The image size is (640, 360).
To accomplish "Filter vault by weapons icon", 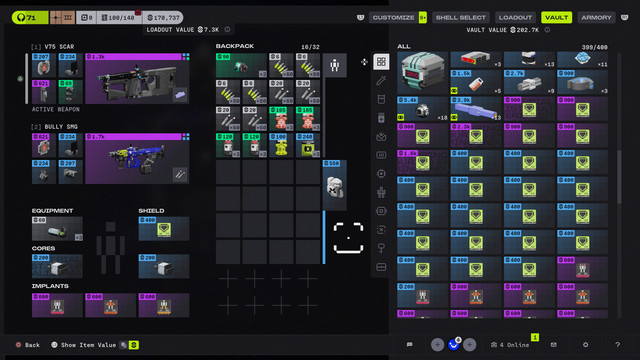I will pos(381,80).
